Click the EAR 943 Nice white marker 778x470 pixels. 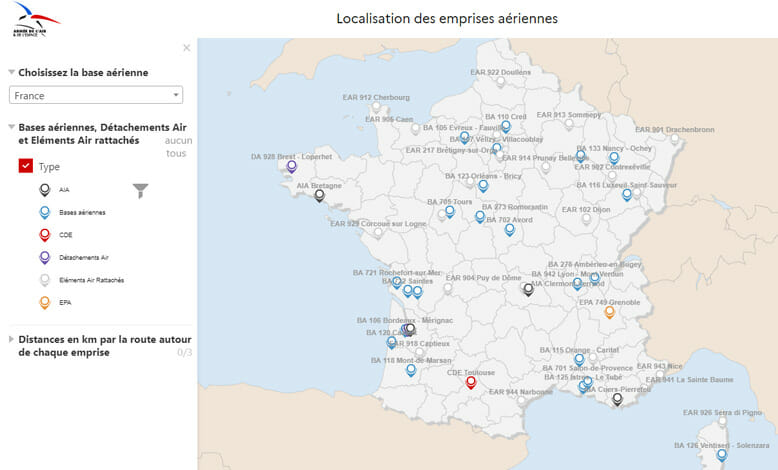(660, 375)
